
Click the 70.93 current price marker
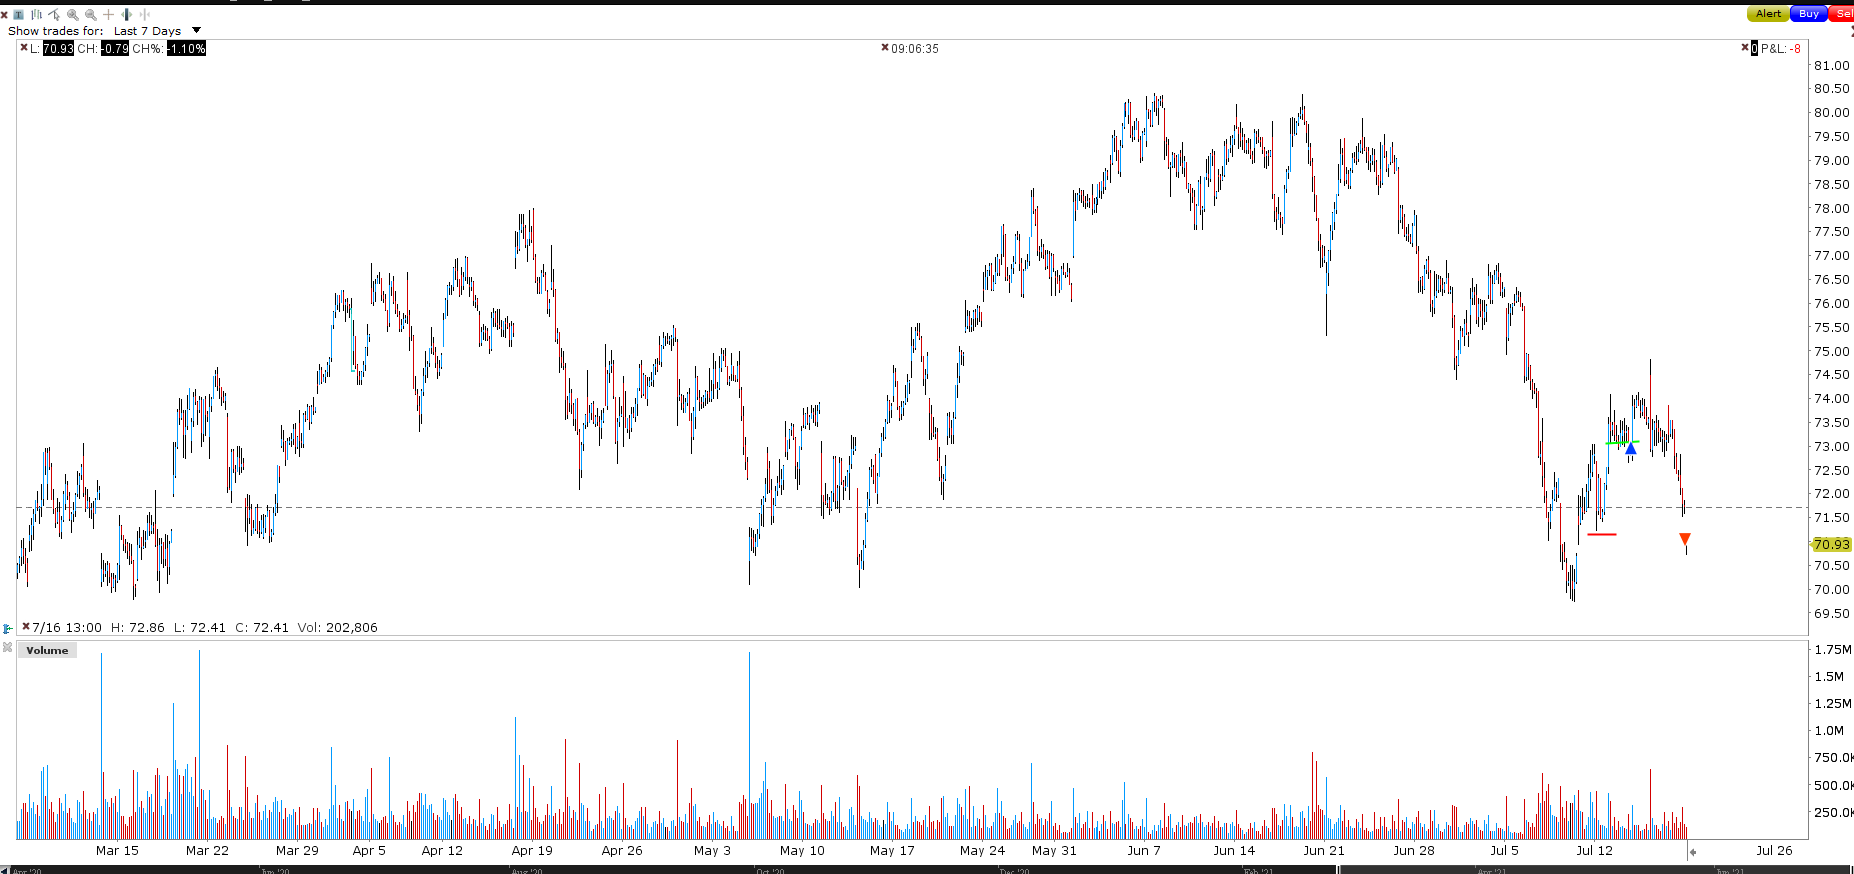click(x=1832, y=544)
